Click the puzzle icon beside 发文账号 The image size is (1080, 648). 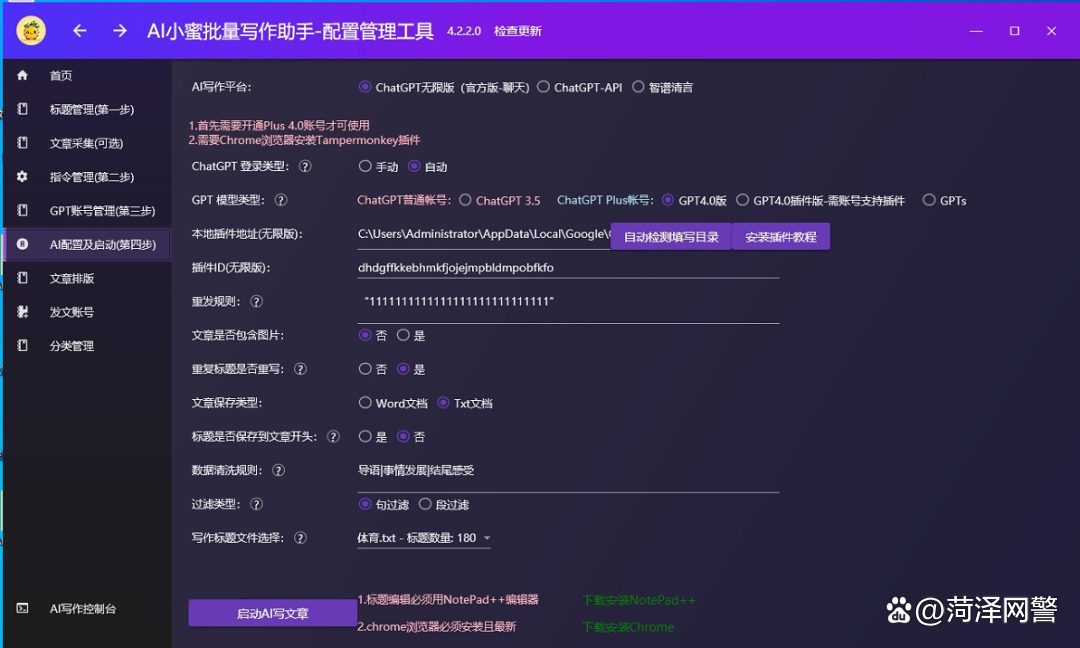23,311
